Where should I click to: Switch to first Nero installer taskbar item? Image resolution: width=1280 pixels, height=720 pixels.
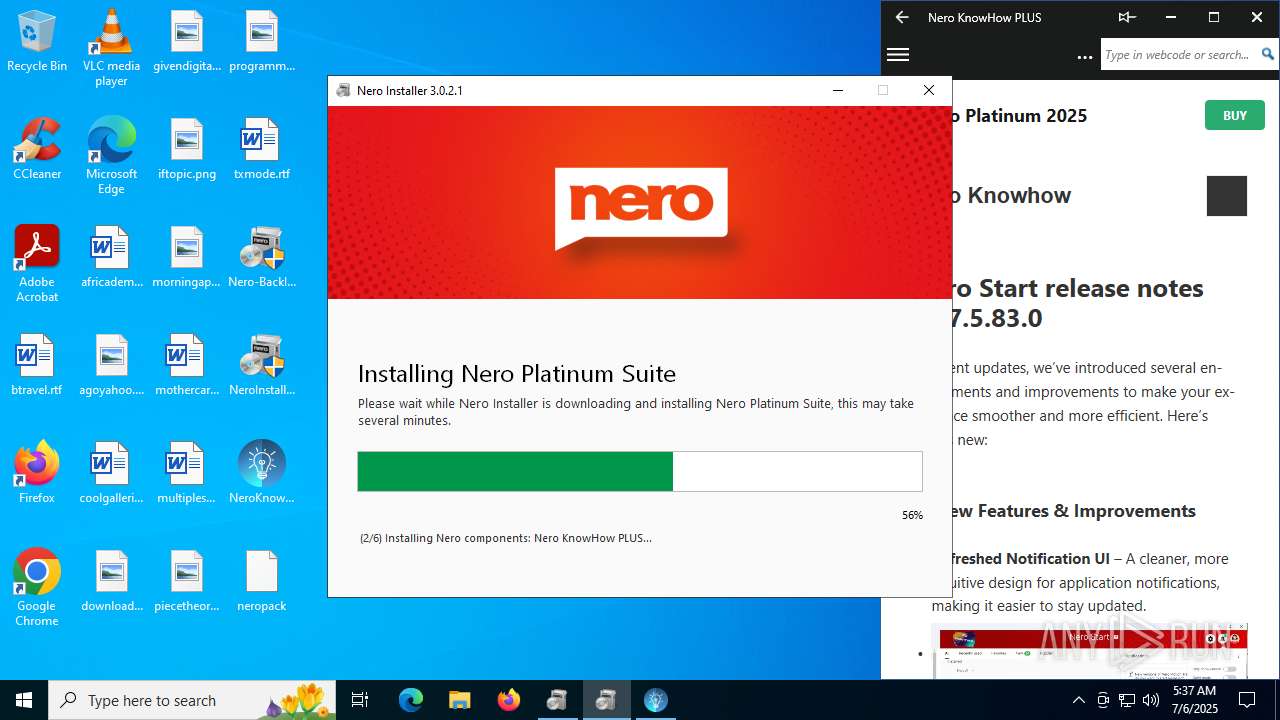pos(557,700)
